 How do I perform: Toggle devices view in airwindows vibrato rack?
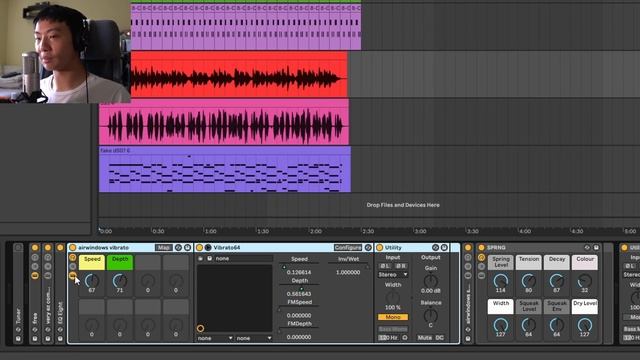[x=73, y=275]
